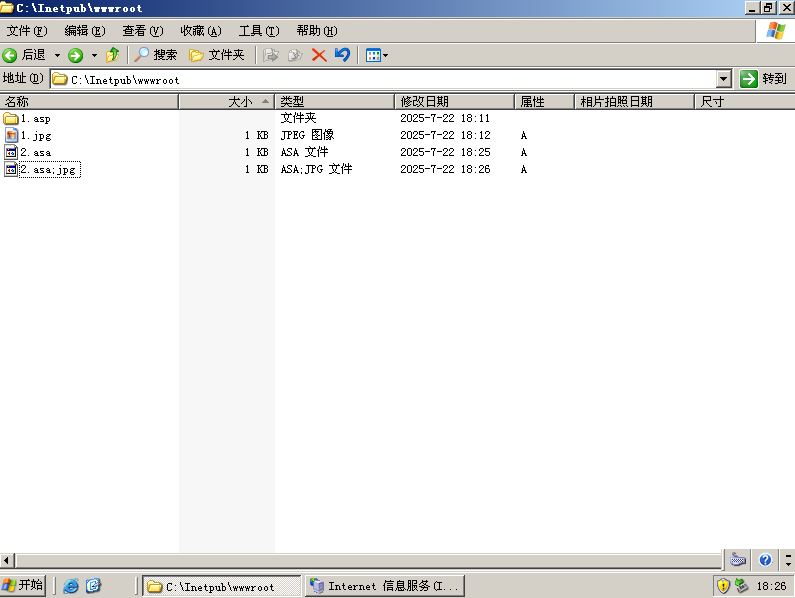This screenshot has width=795, height=598.
Task: Click the horizontal scrollbar left arrow
Action: (7, 560)
